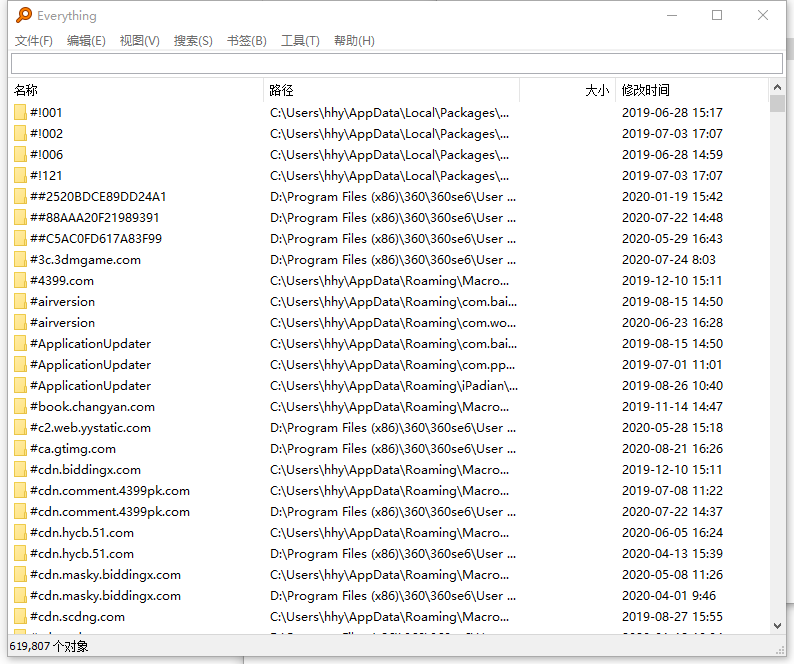Select the ##88AAA20F21989391 entry
The image size is (794, 664).
click(x=95, y=218)
